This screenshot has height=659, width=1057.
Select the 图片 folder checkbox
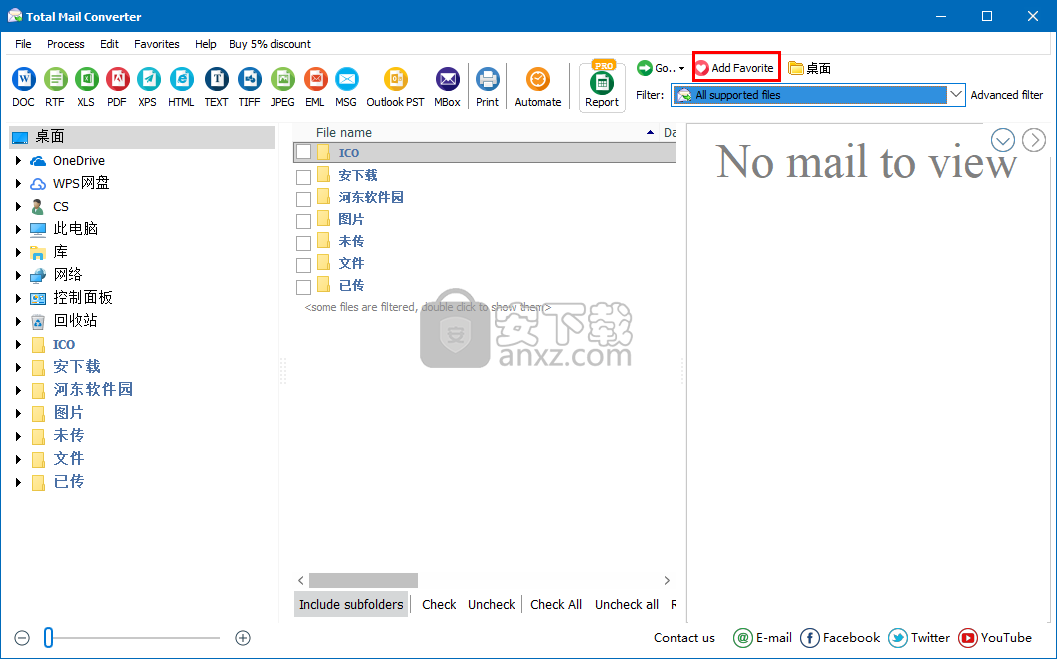click(x=303, y=220)
